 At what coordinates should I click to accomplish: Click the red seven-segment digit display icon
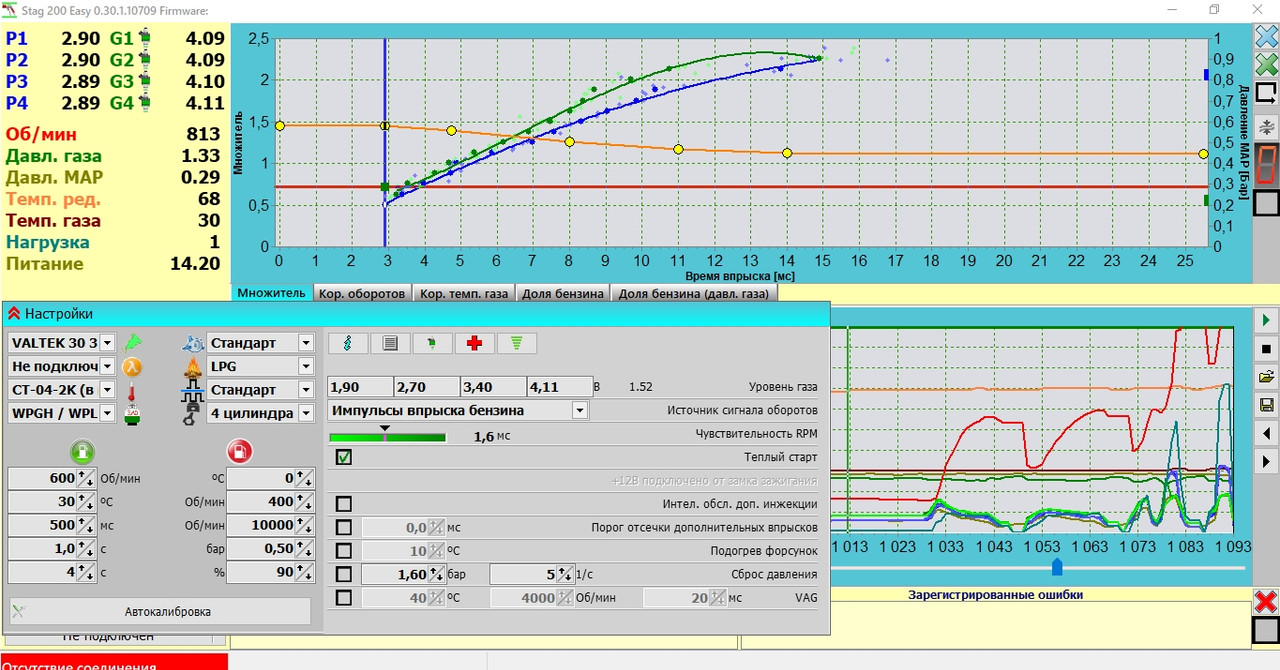[1266, 165]
